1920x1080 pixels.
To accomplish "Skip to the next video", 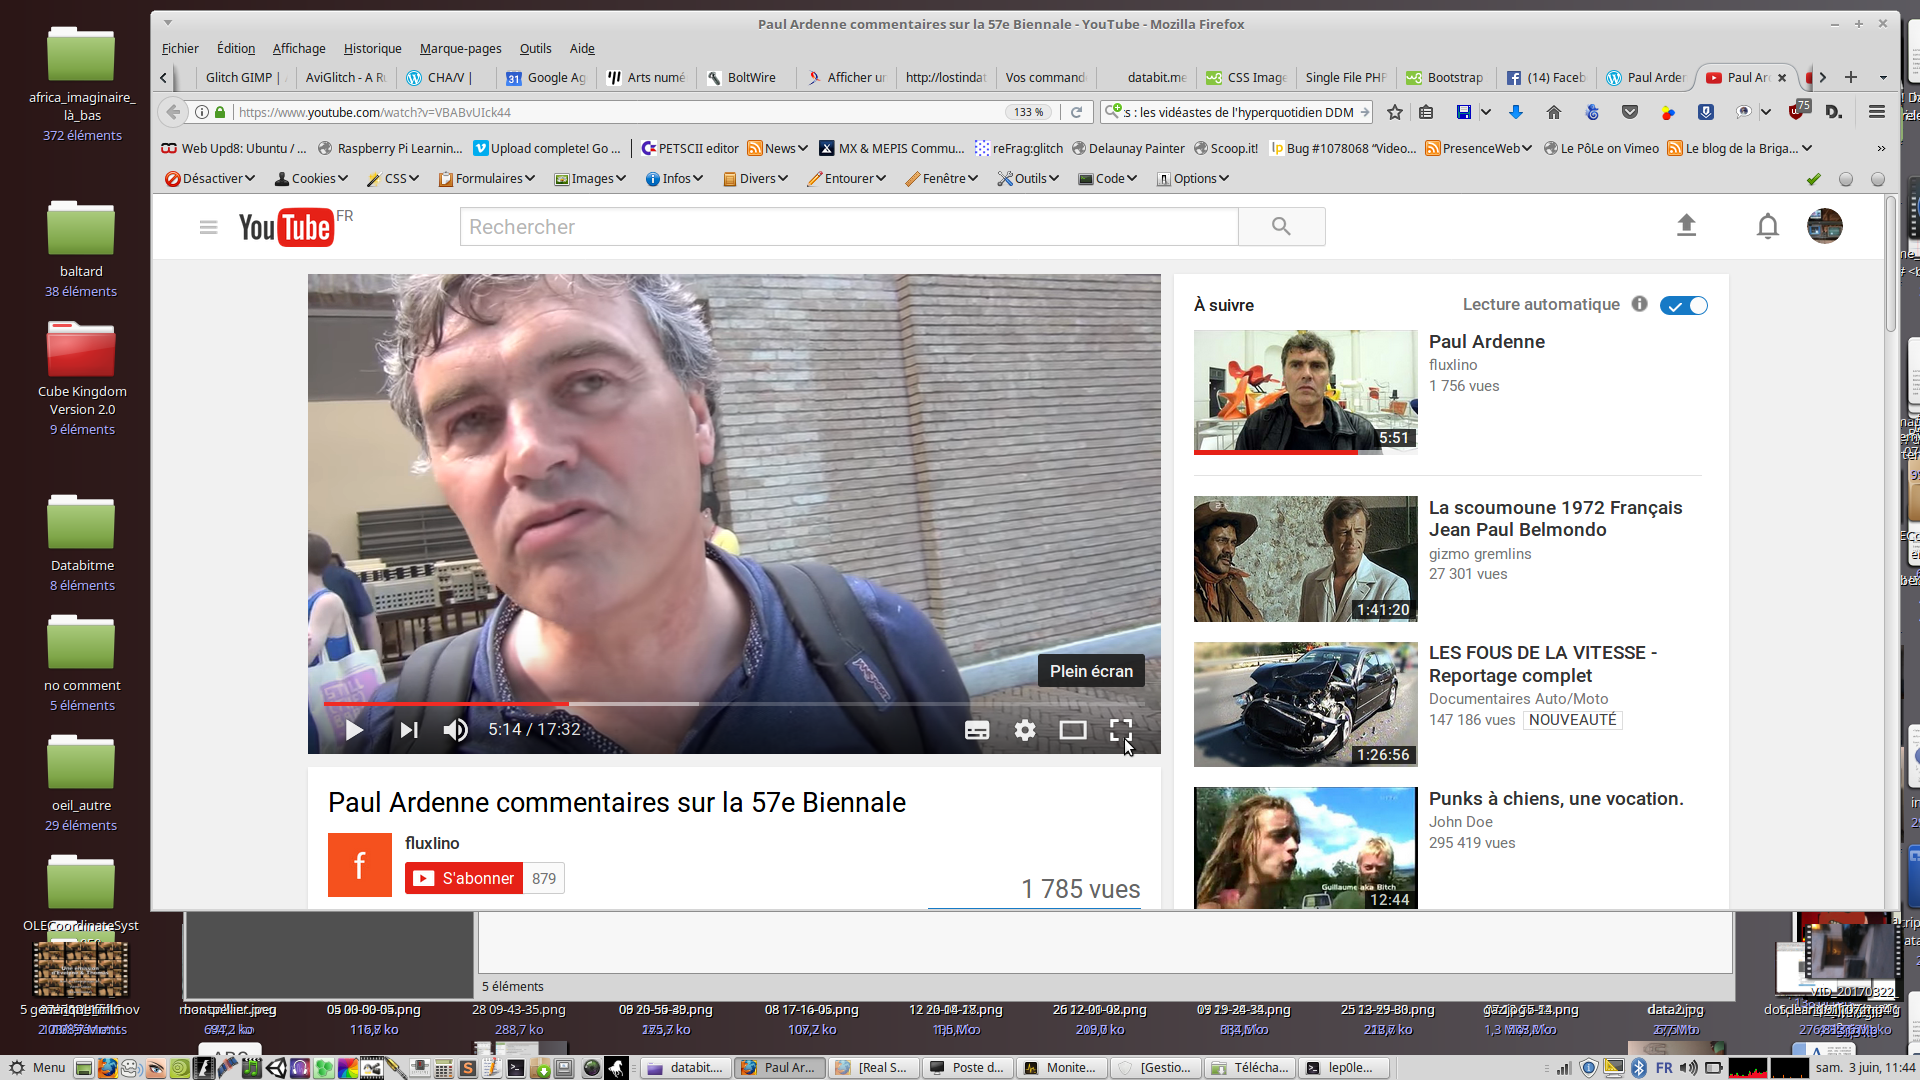I will 409,730.
